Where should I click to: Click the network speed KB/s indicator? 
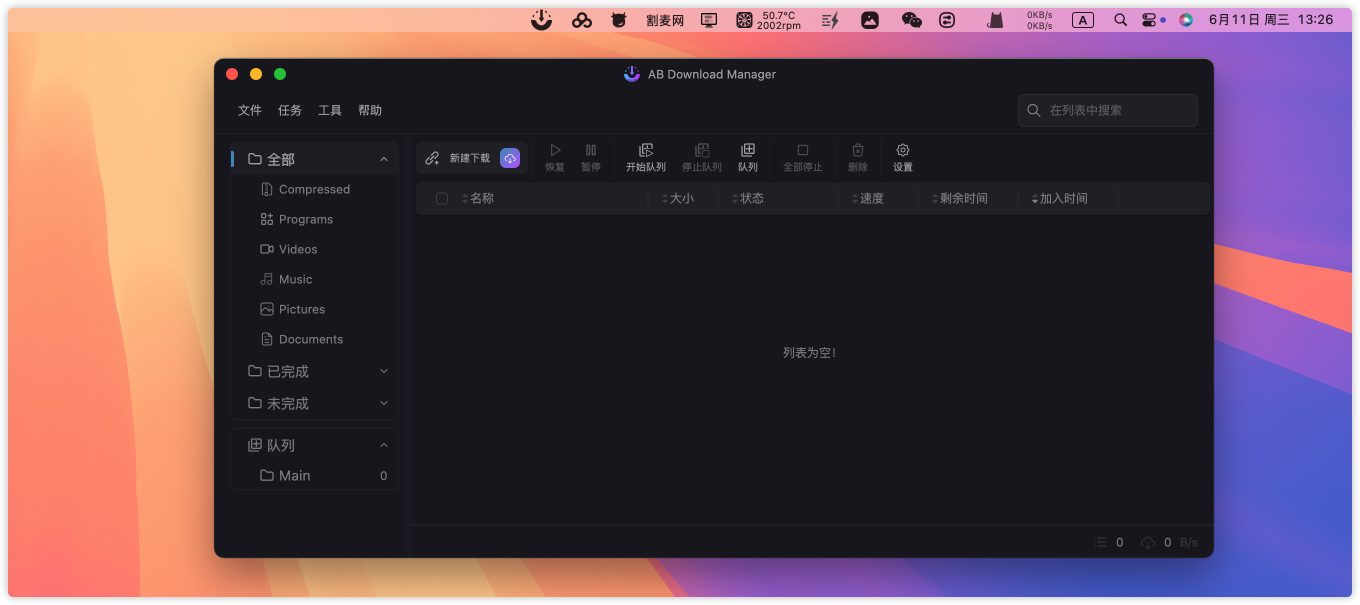click(1040, 20)
